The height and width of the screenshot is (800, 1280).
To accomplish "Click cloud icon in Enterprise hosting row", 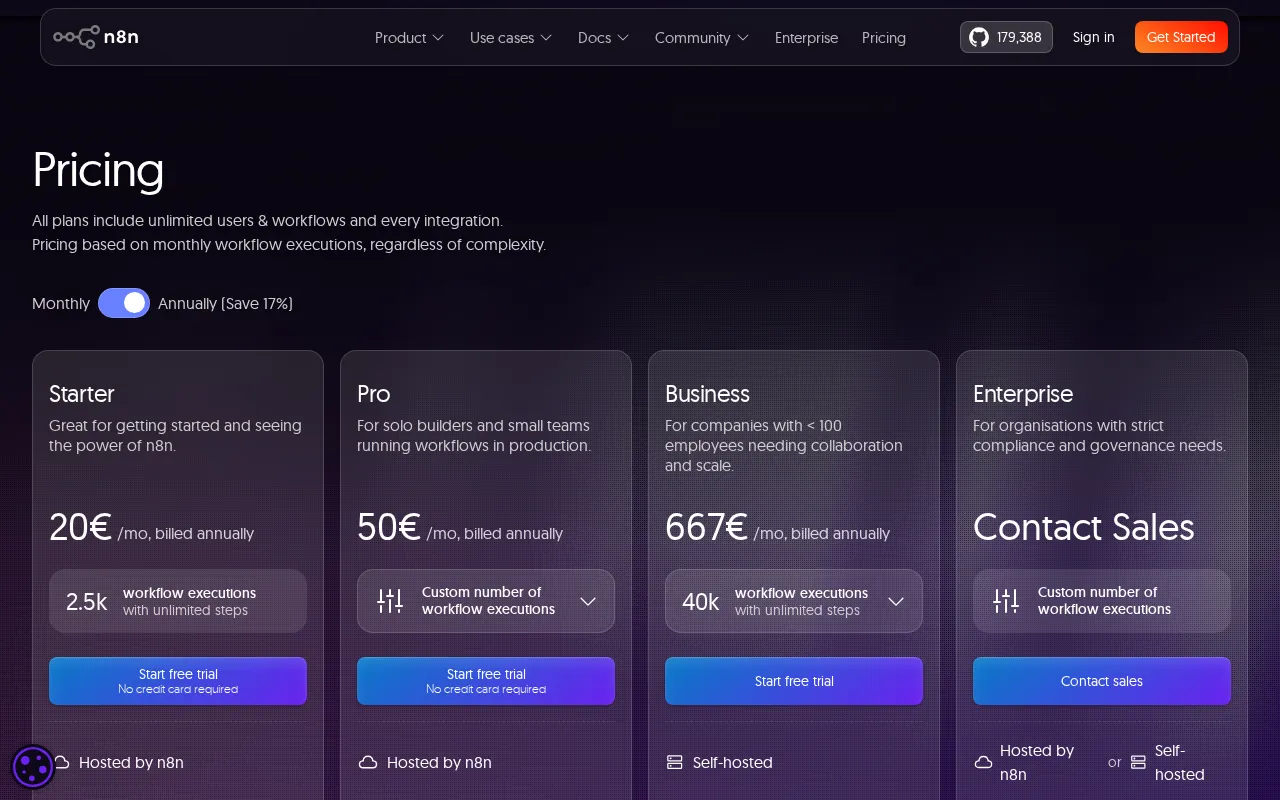I will point(983,762).
